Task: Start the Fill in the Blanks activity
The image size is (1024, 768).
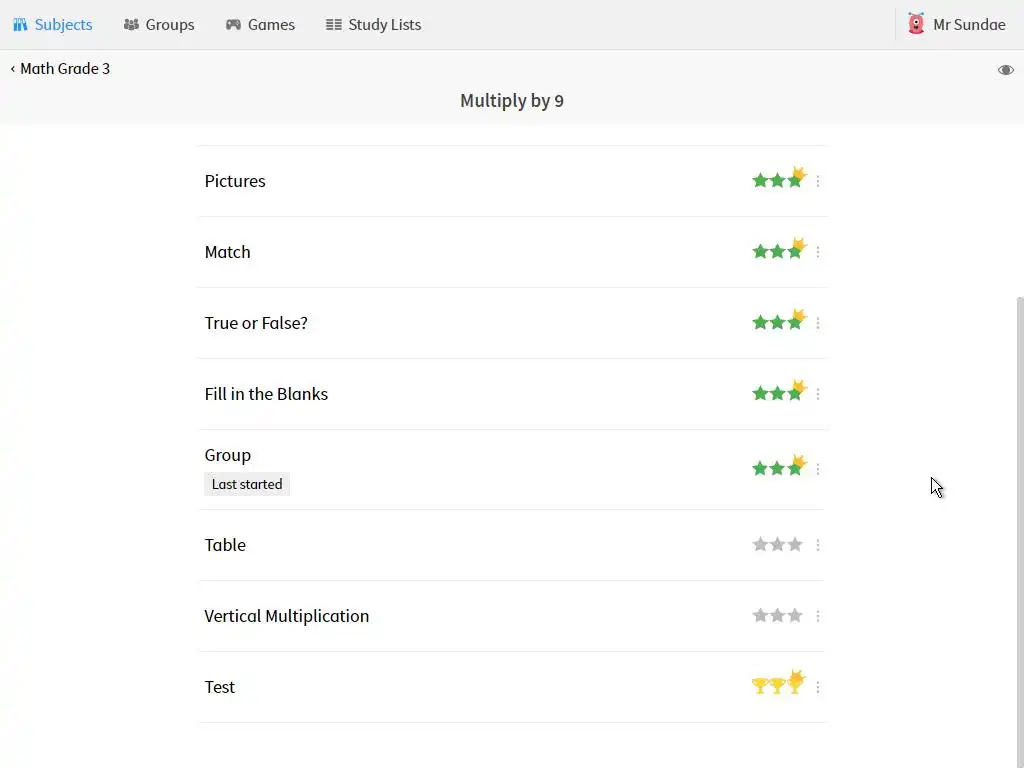Action: click(266, 394)
